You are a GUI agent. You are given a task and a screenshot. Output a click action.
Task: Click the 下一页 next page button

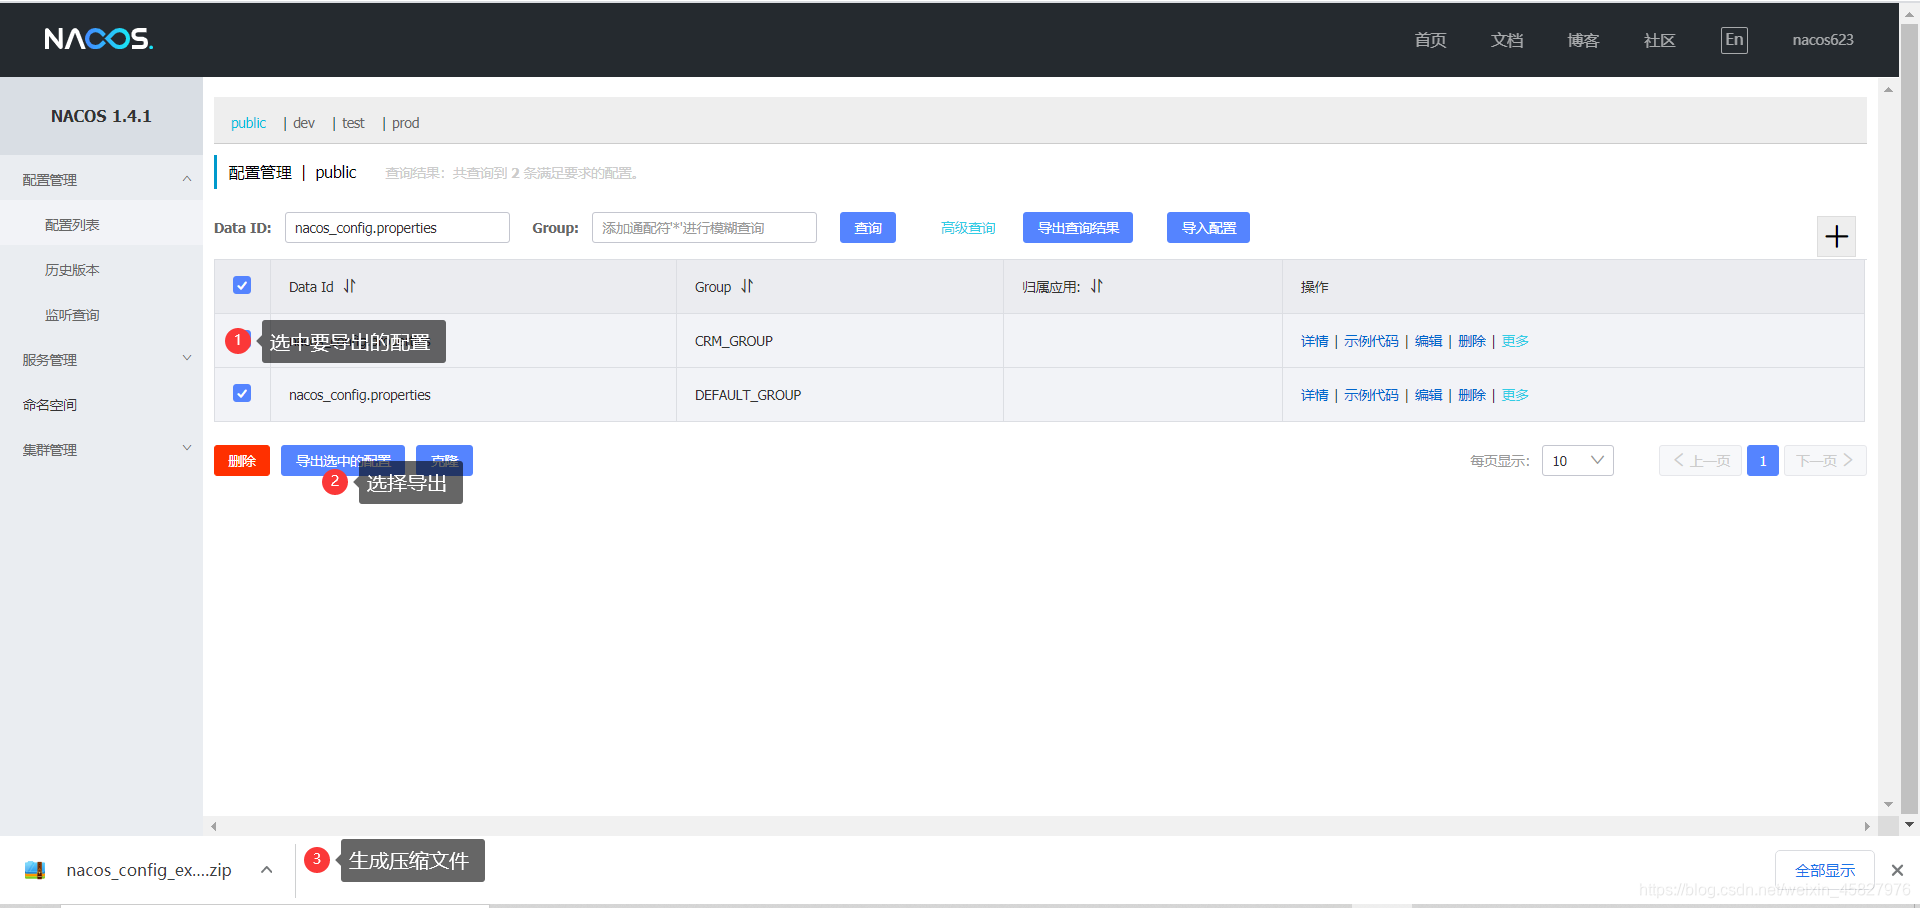click(x=1825, y=460)
